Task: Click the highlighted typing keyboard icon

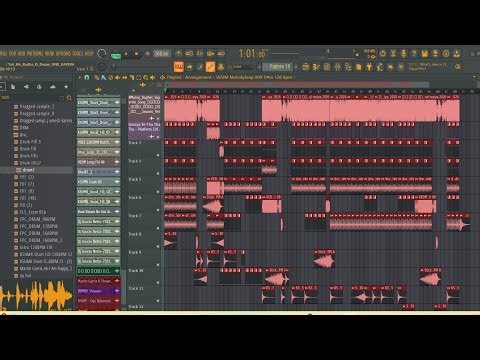Action: click(179, 67)
